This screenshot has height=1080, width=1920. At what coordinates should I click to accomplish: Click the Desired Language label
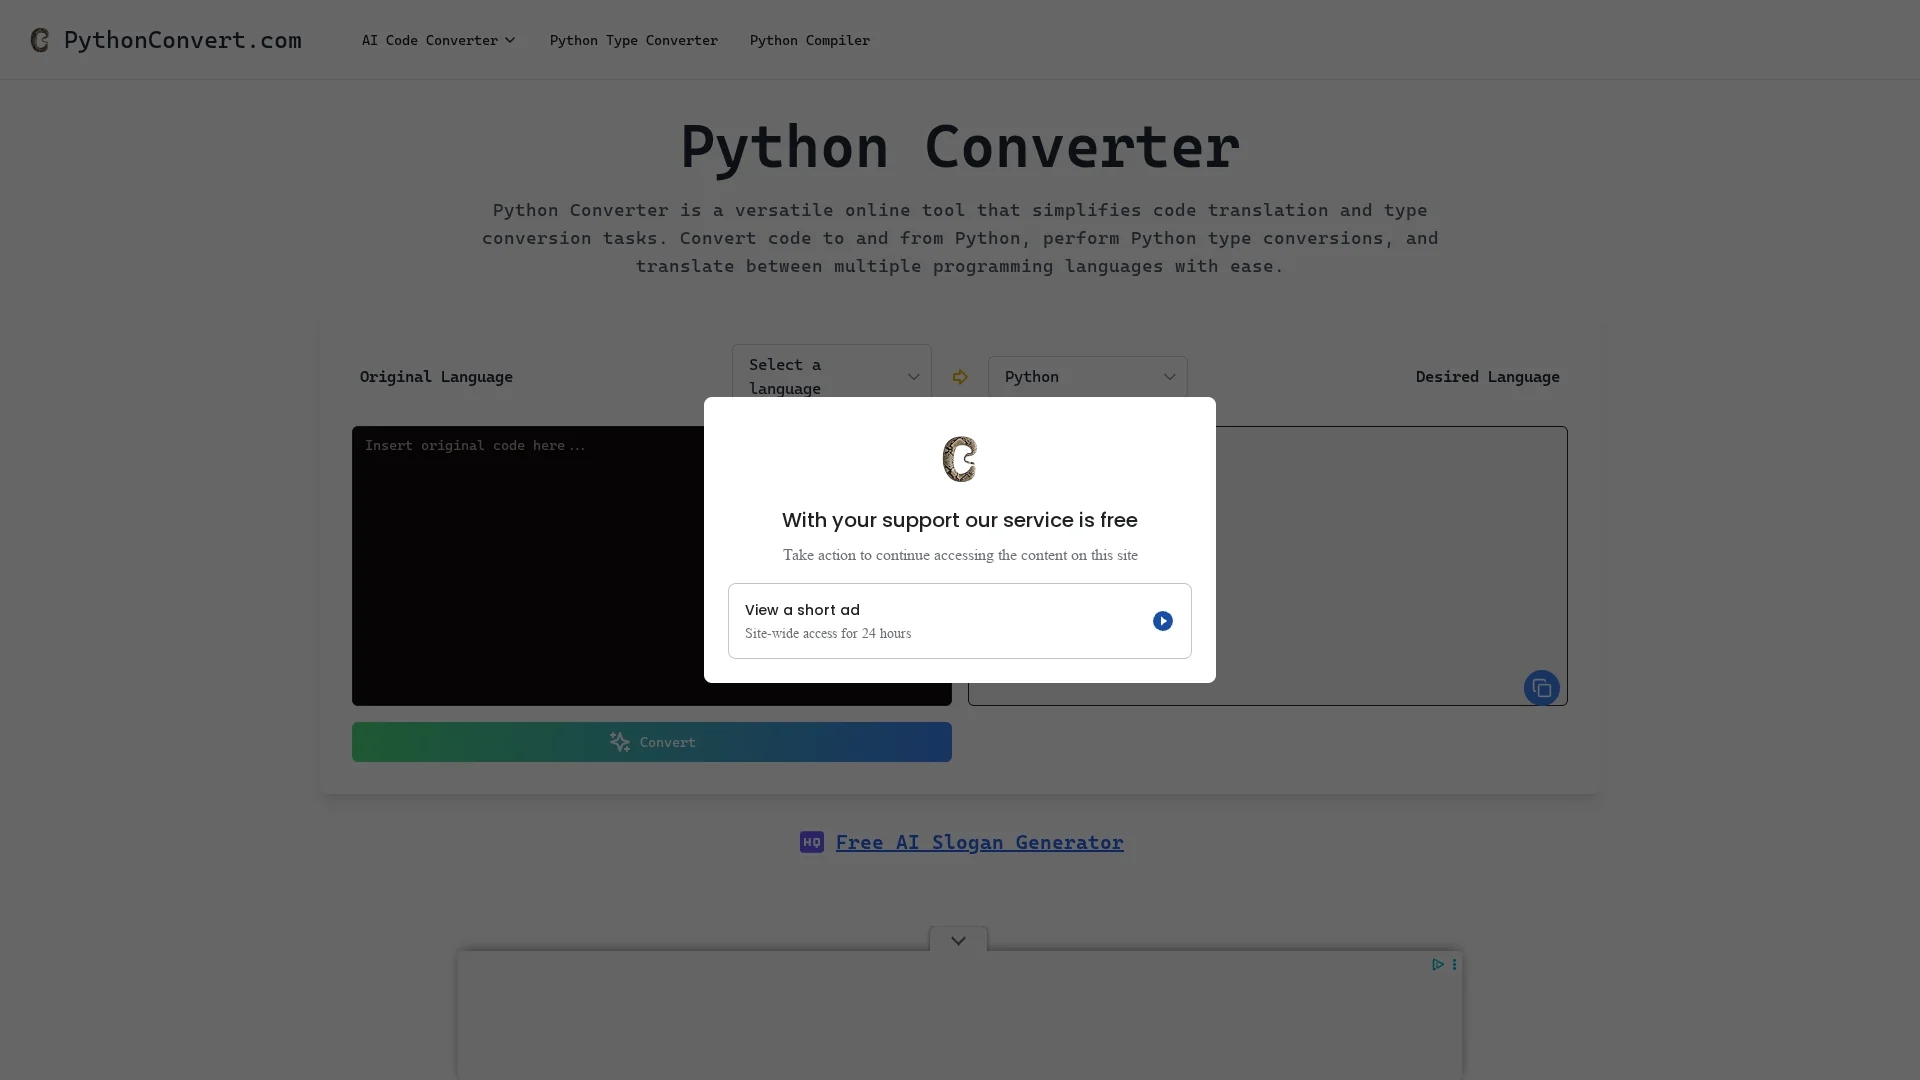tap(1487, 377)
